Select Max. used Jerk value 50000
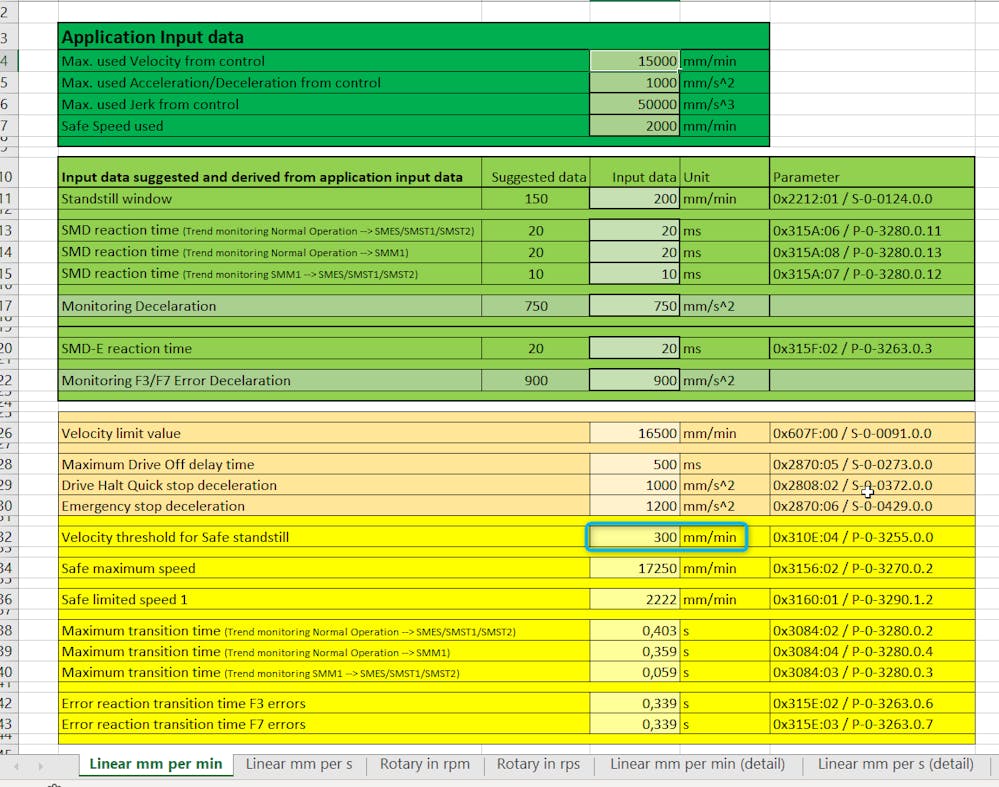999x787 pixels. pos(635,105)
